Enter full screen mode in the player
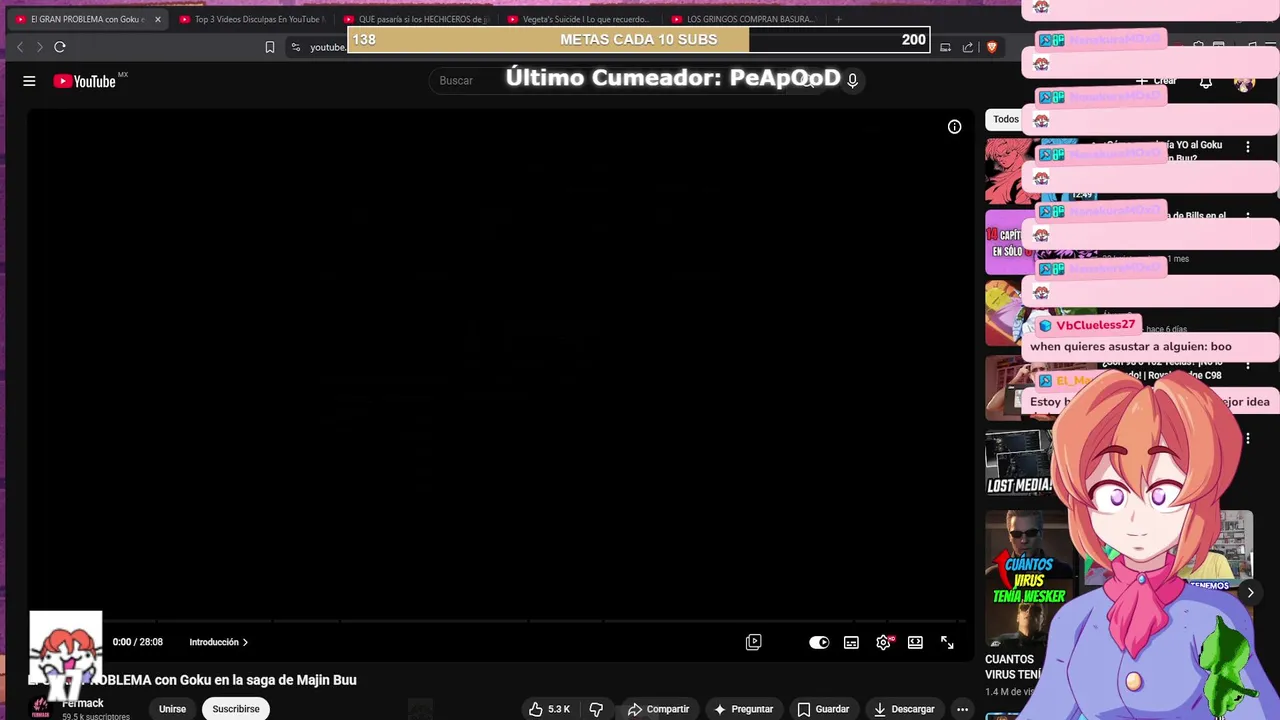The image size is (1280, 720). 947,642
